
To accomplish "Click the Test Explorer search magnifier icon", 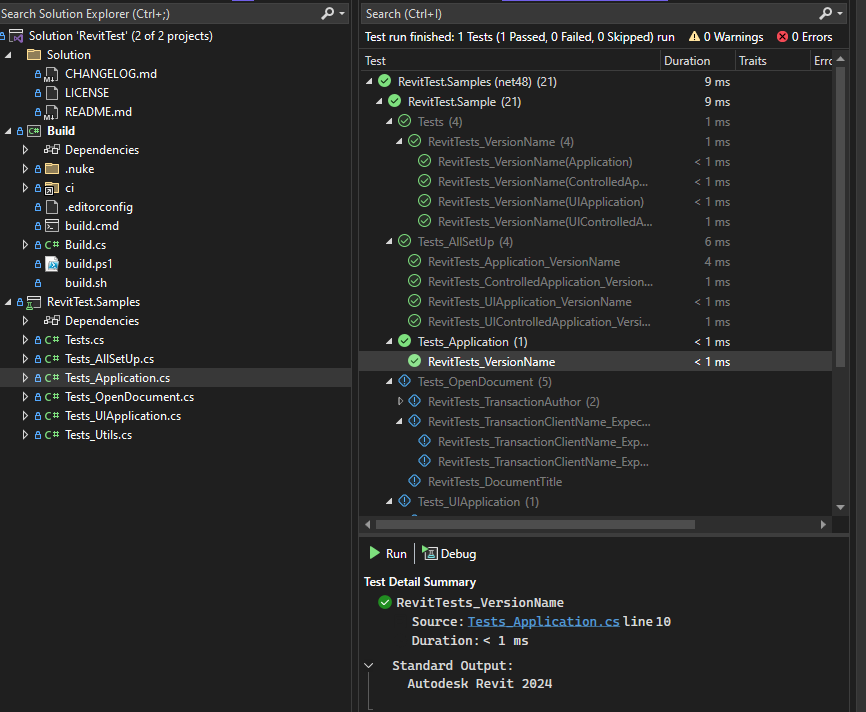I will point(826,13).
